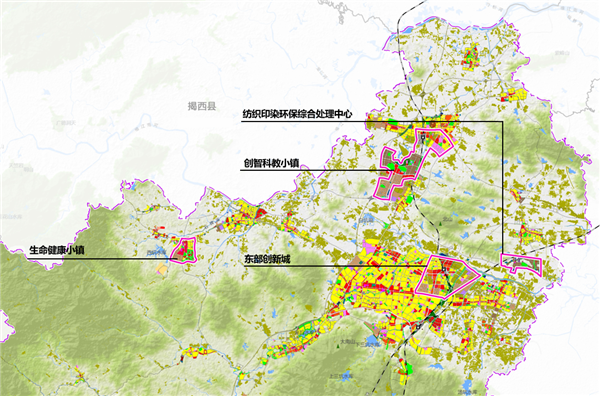Viewport: 600px width, 396px height.
Task: Click the peach block below 生命健康小镇 zone
Action: coord(162,270)
